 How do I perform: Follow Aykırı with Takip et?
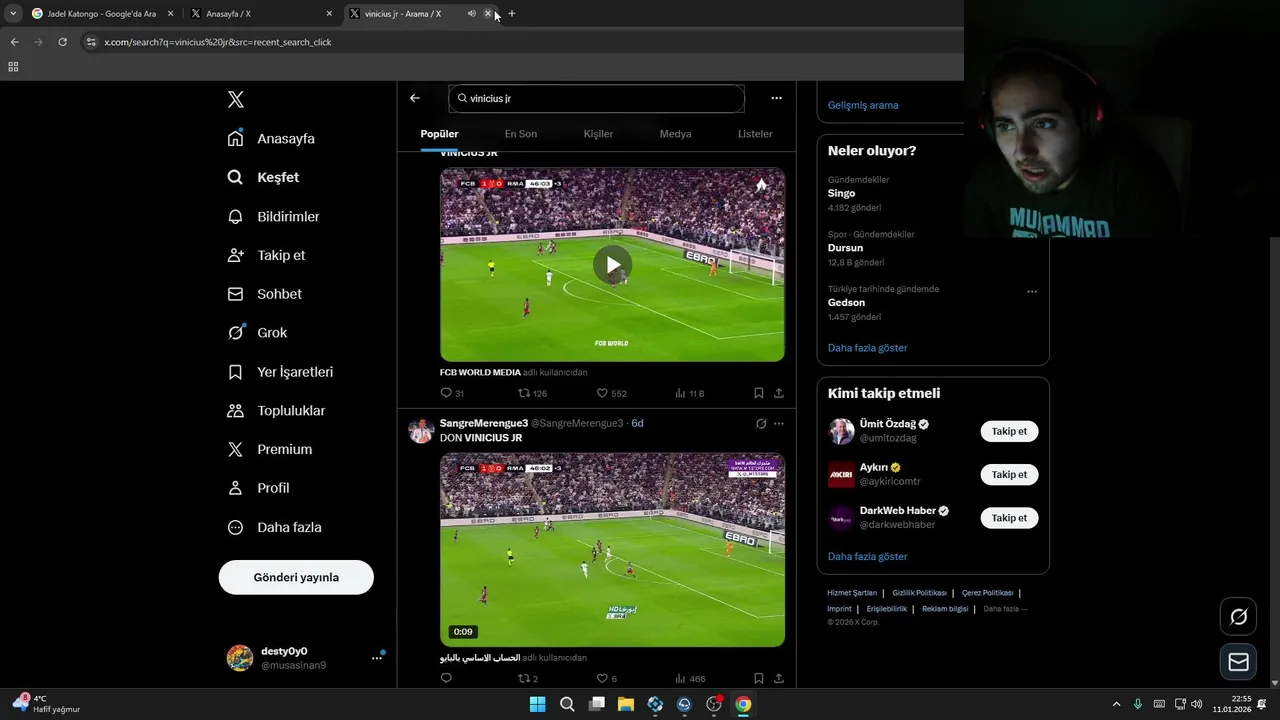(1009, 474)
